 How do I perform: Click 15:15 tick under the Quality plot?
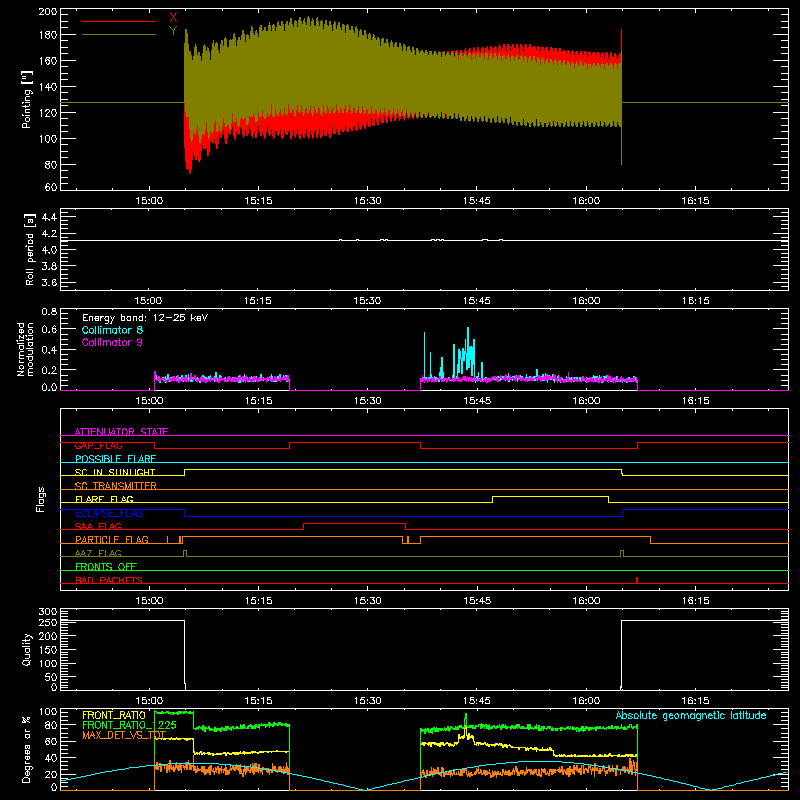pos(258,701)
